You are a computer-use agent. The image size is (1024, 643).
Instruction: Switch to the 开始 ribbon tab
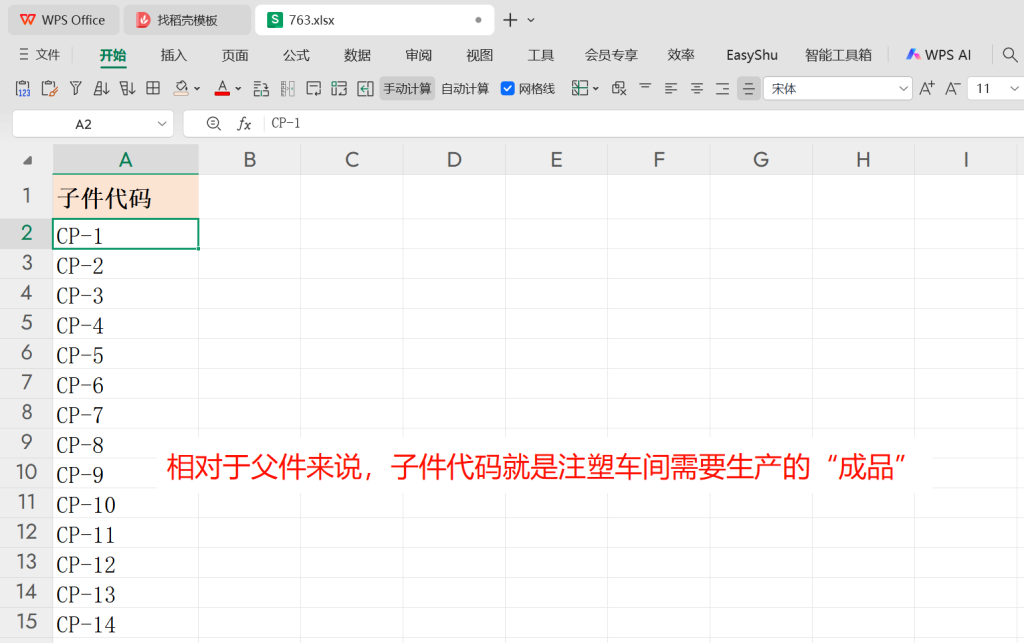pos(113,55)
